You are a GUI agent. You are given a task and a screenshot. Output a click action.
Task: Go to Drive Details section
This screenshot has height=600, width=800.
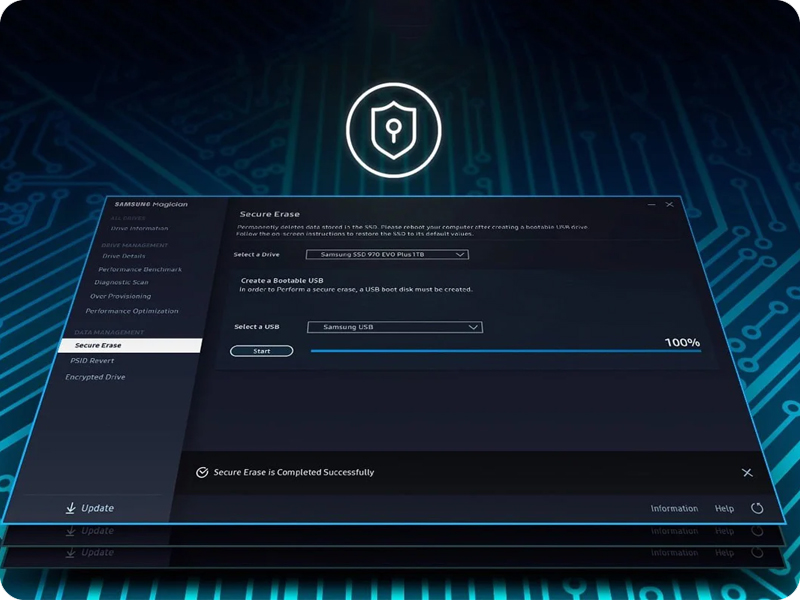124,256
